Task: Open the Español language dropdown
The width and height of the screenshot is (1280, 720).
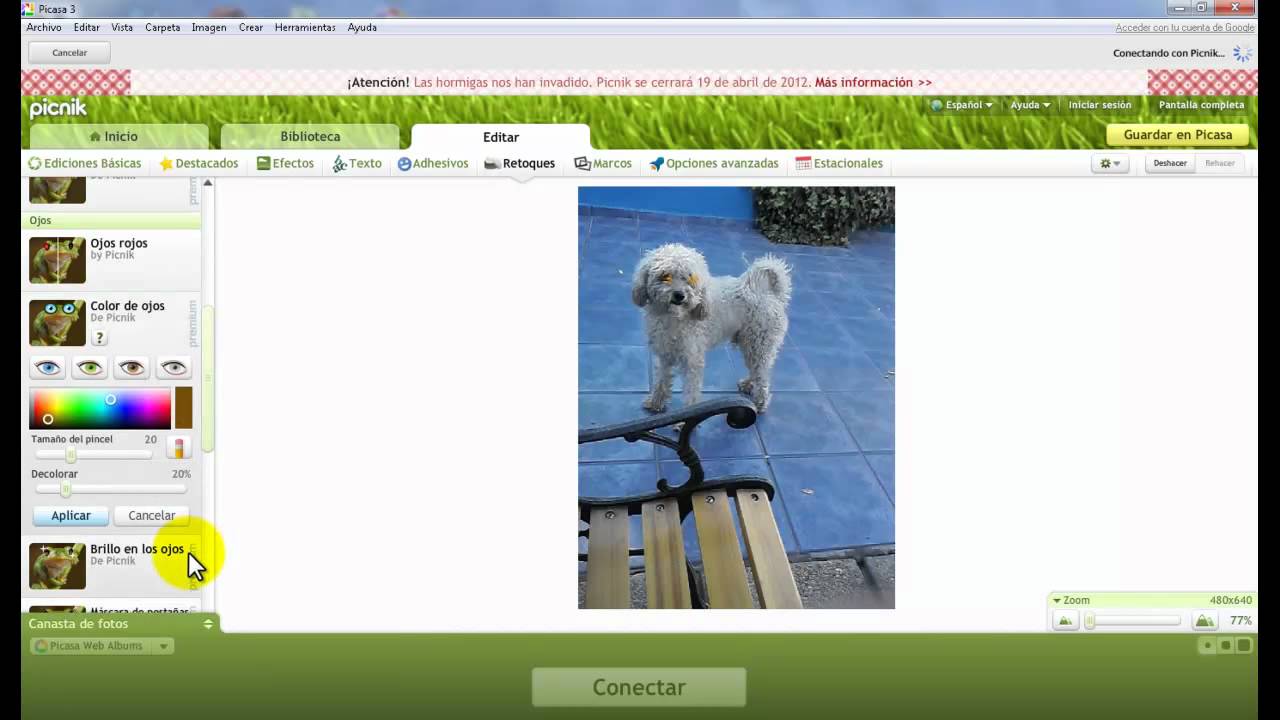Action: [962, 105]
